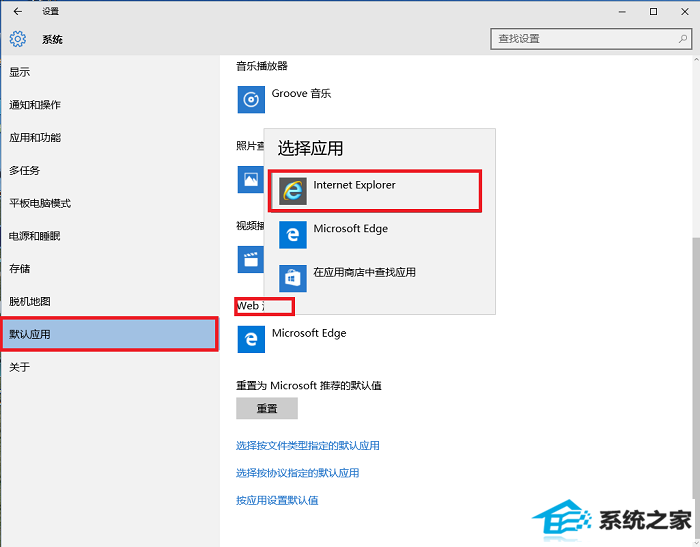Click the 查找设置 search field
This screenshot has height=547, width=700.
[591, 39]
